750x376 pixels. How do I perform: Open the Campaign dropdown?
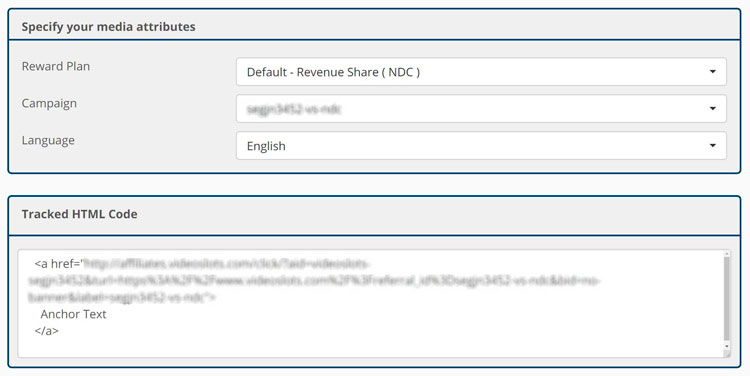pos(481,109)
